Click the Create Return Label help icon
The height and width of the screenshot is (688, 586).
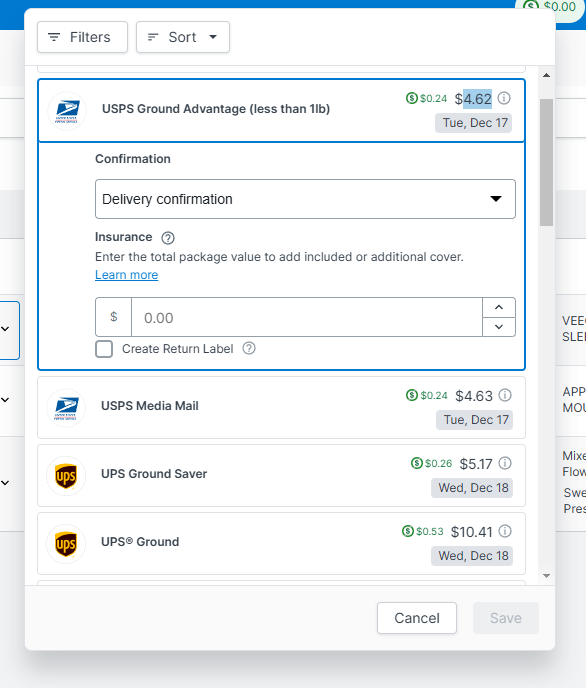pyautogui.click(x=249, y=348)
